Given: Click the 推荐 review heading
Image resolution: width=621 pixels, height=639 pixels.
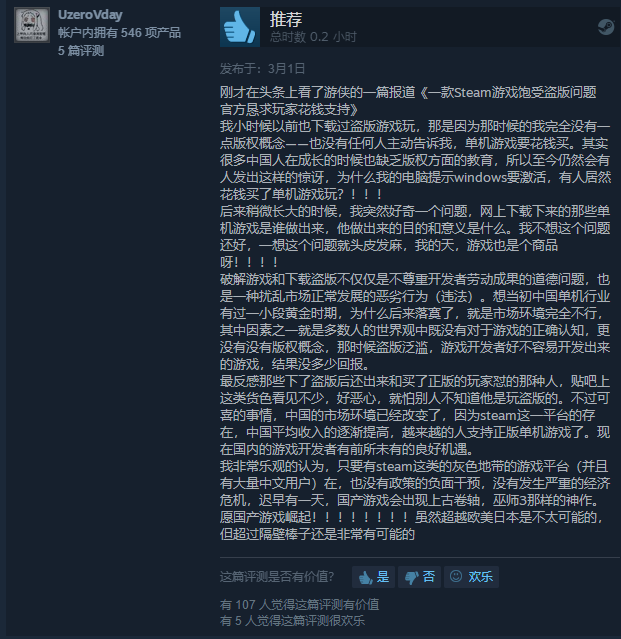Looking at the screenshot, I should 286,19.
